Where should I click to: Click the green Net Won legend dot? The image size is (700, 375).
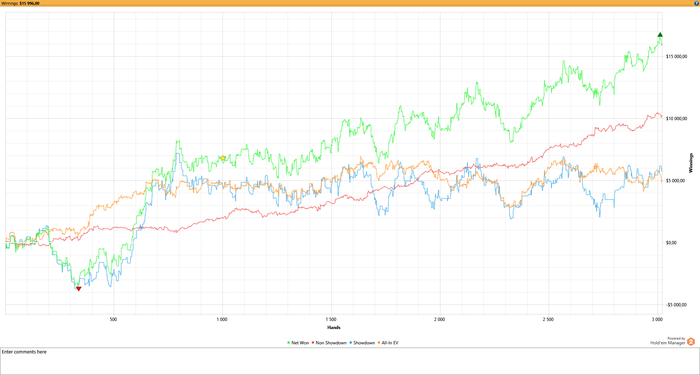pyautogui.click(x=288, y=343)
